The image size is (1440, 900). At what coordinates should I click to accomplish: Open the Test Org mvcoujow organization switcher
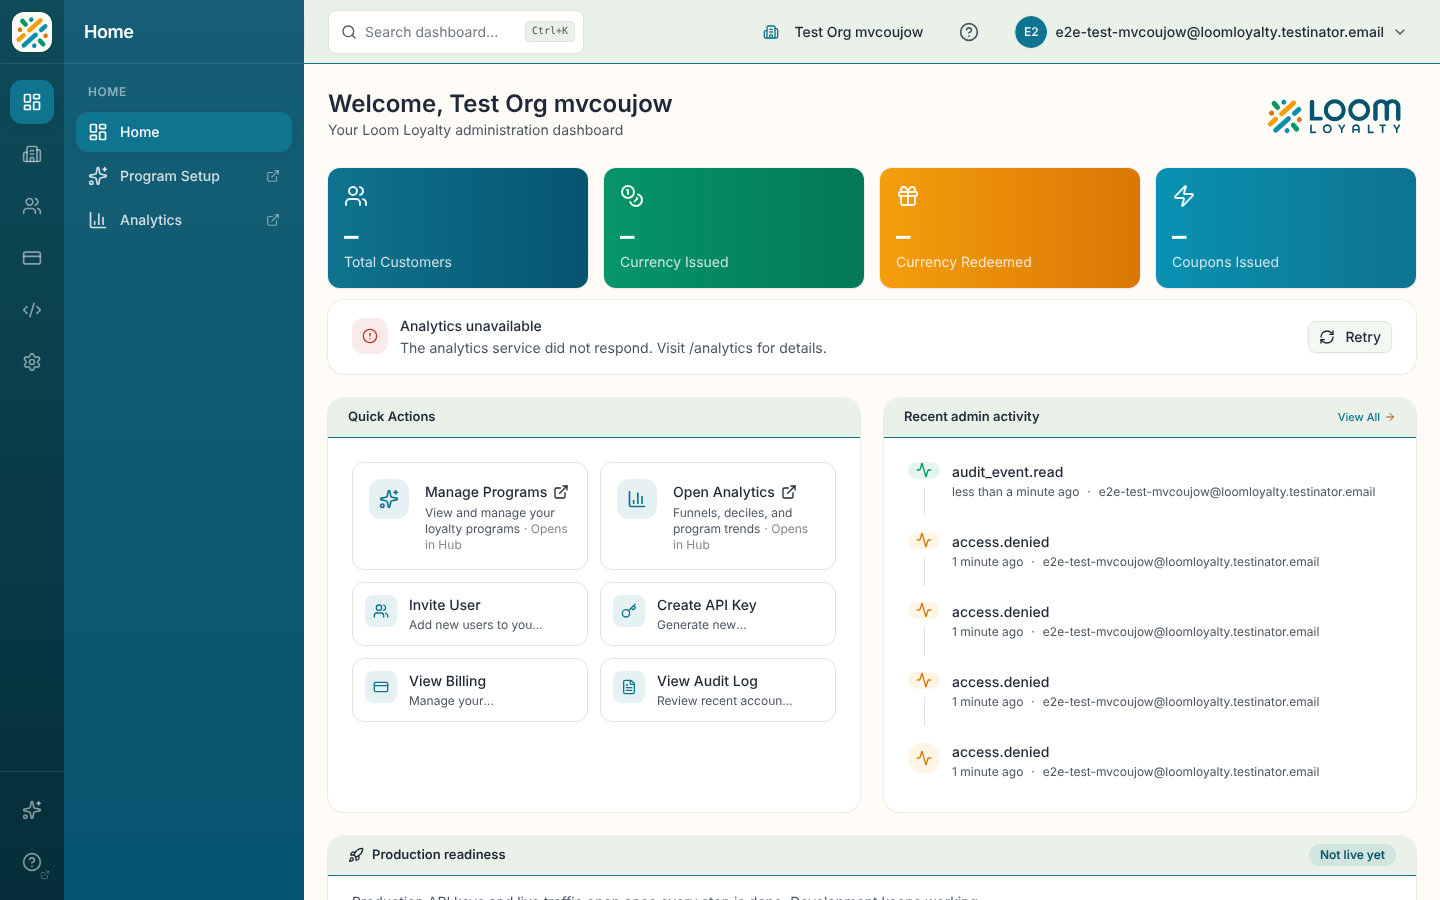843,32
